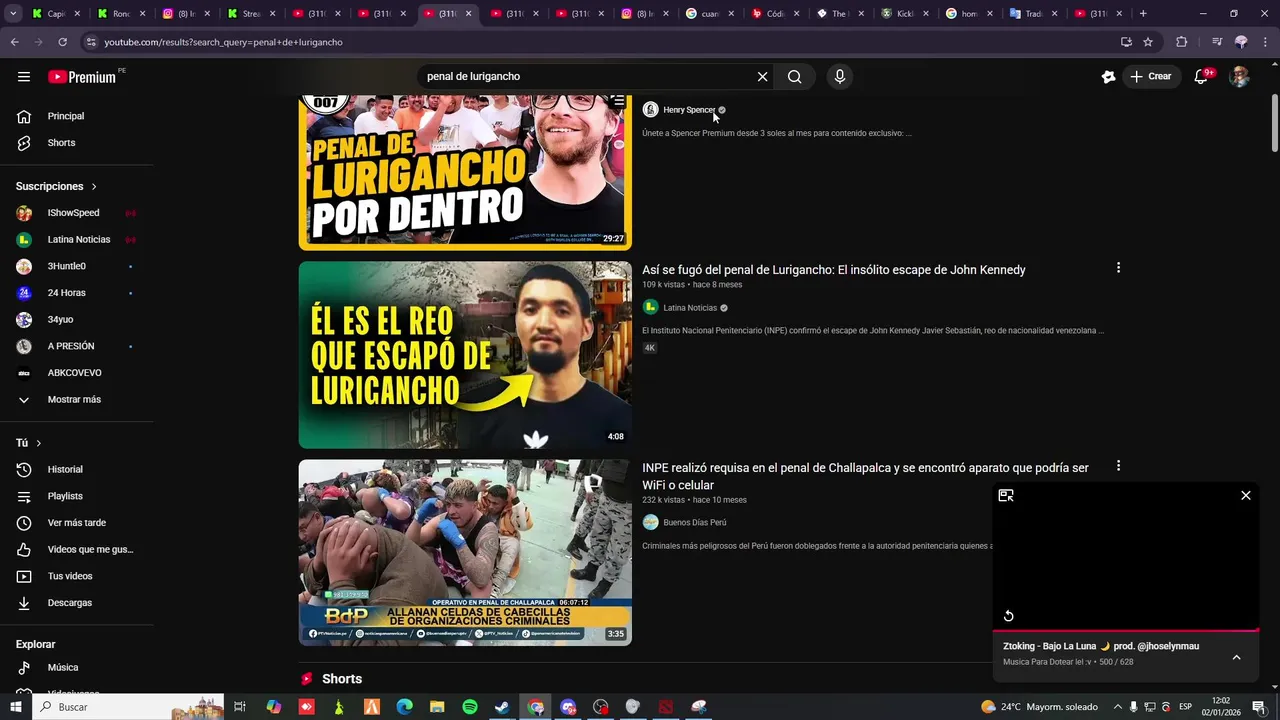Image resolution: width=1280 pixels, height=720 pixels.
Task: Expand Suscripciones section
Action: coord(57,186)
